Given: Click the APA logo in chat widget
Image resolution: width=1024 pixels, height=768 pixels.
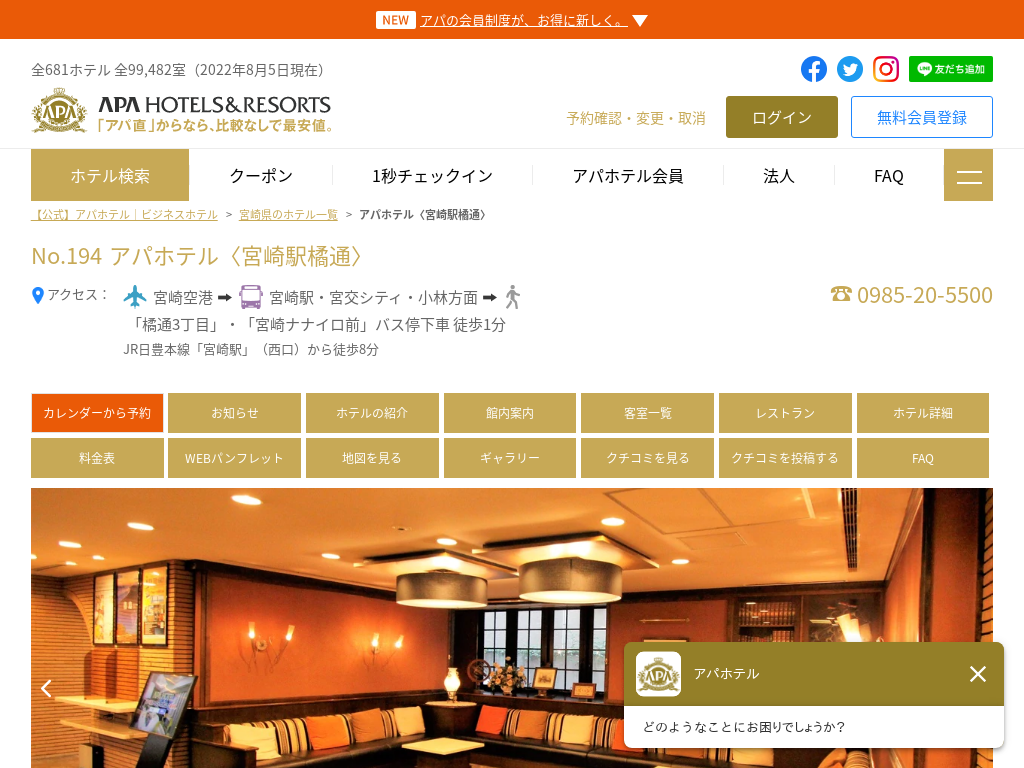Looking at the screenshot, I should (x=658, y=674).
